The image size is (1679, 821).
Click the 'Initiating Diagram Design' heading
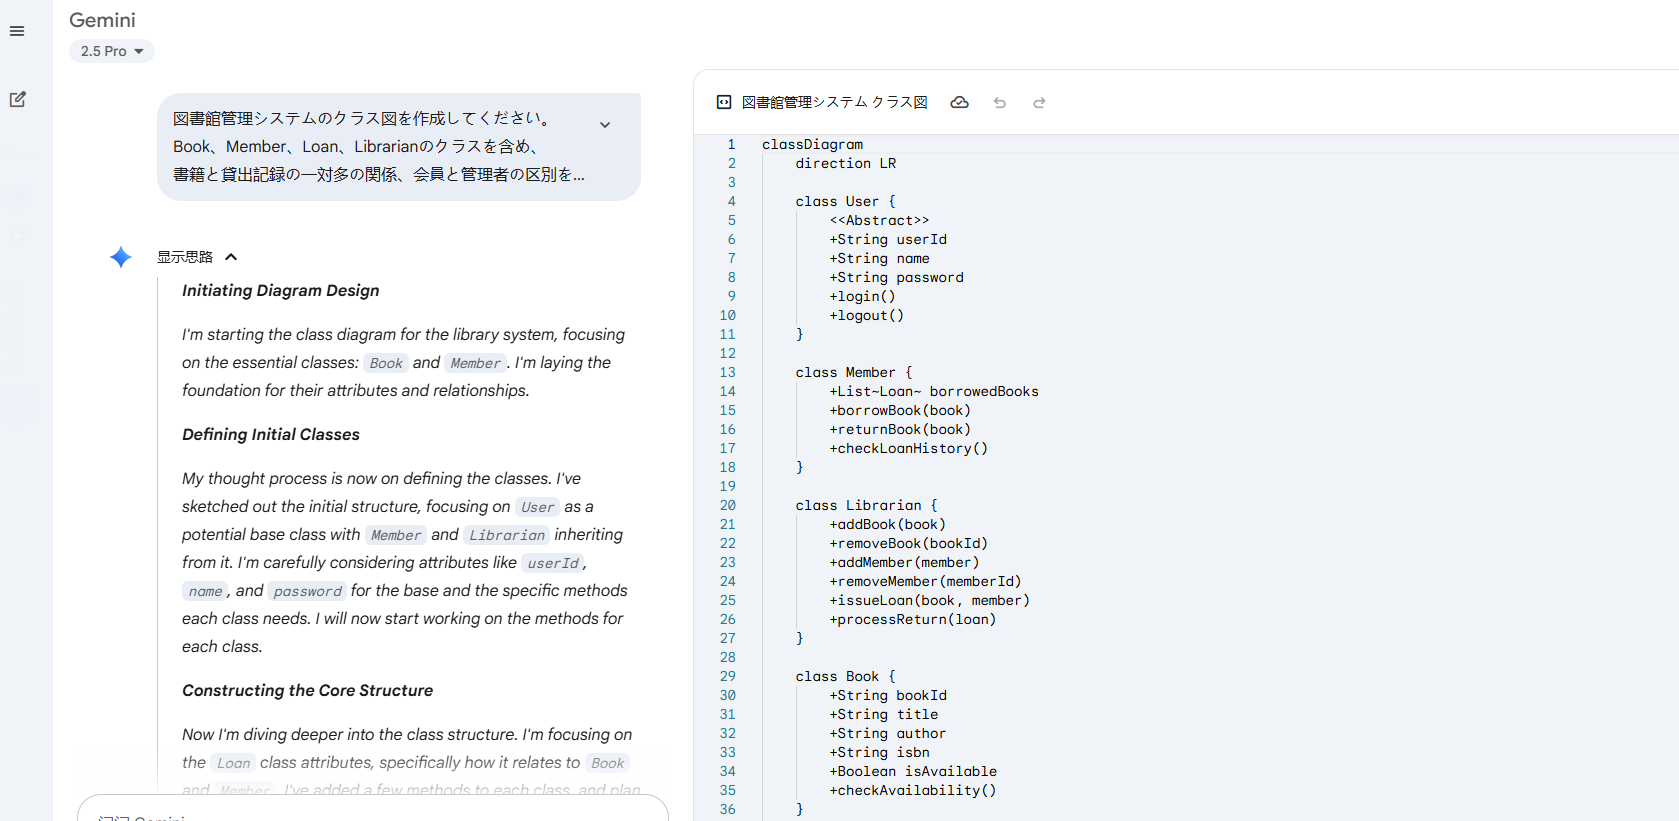pyautogui.click(x=281, y=290)
